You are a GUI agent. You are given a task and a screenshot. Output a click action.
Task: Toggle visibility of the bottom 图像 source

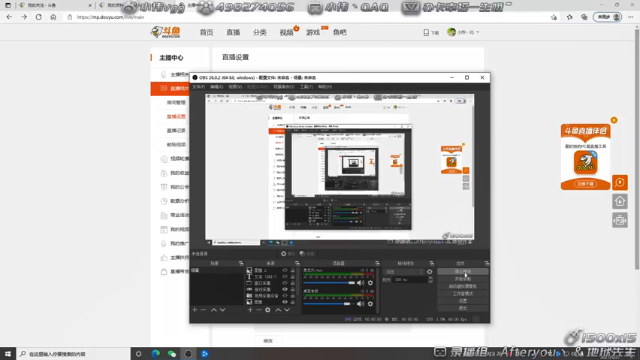(x=285, y=302)
